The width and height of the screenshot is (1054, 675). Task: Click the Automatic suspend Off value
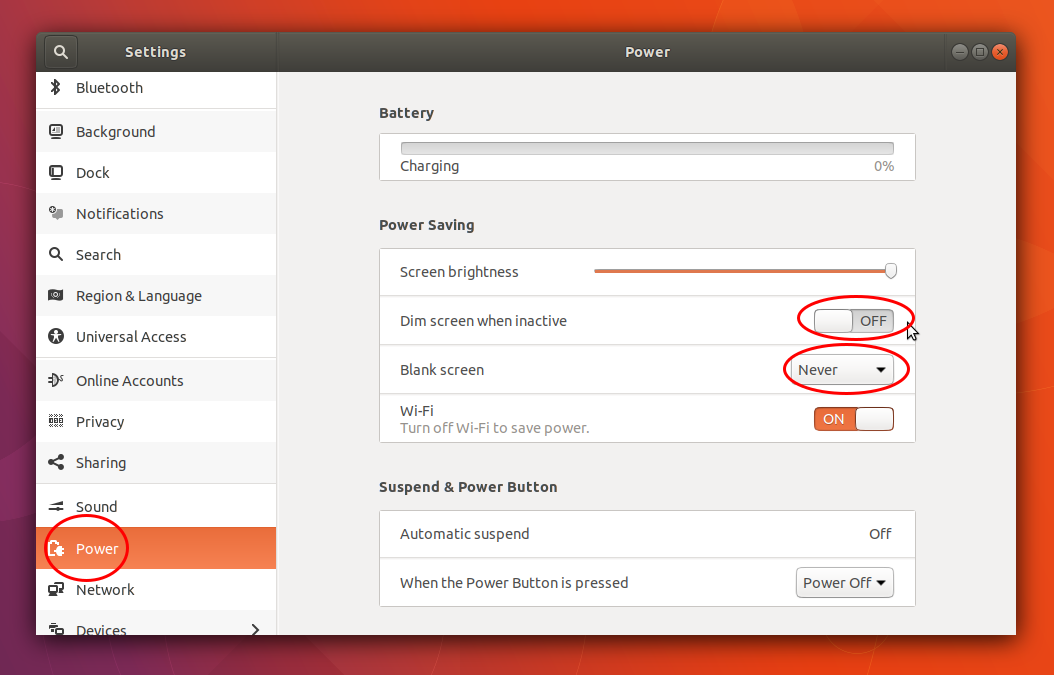pos(880,534)
